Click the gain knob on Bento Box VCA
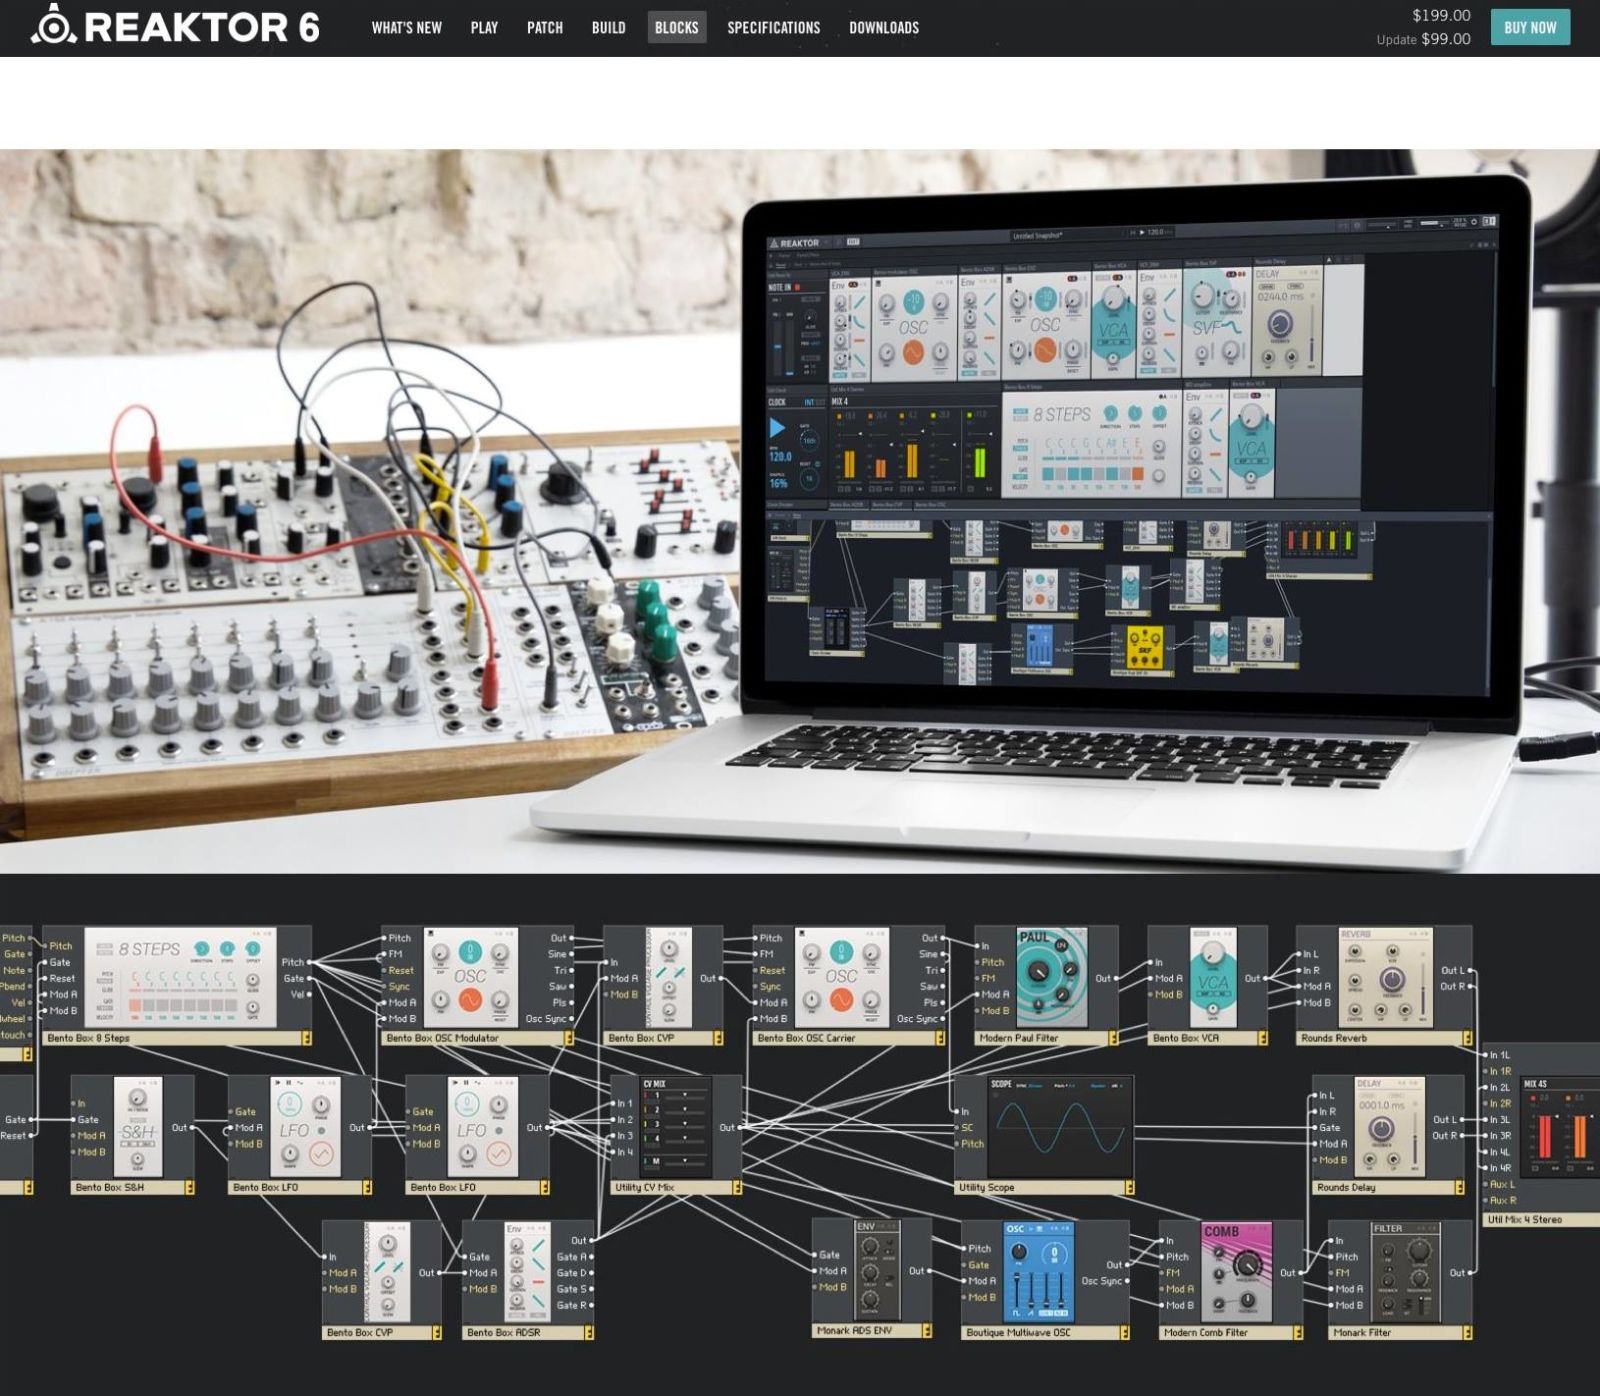This screenshot has height=1396, width=1600. click(x=1213, y=1010)
